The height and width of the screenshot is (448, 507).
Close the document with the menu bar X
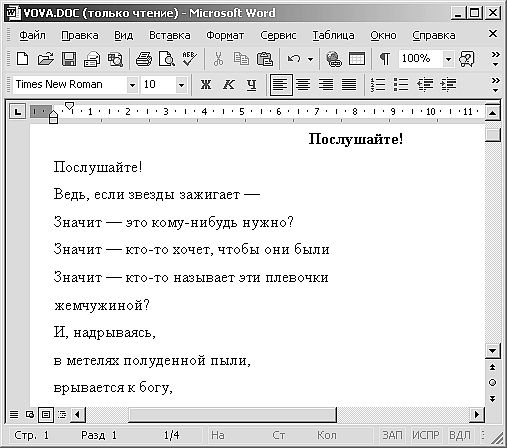coord(493,34)
